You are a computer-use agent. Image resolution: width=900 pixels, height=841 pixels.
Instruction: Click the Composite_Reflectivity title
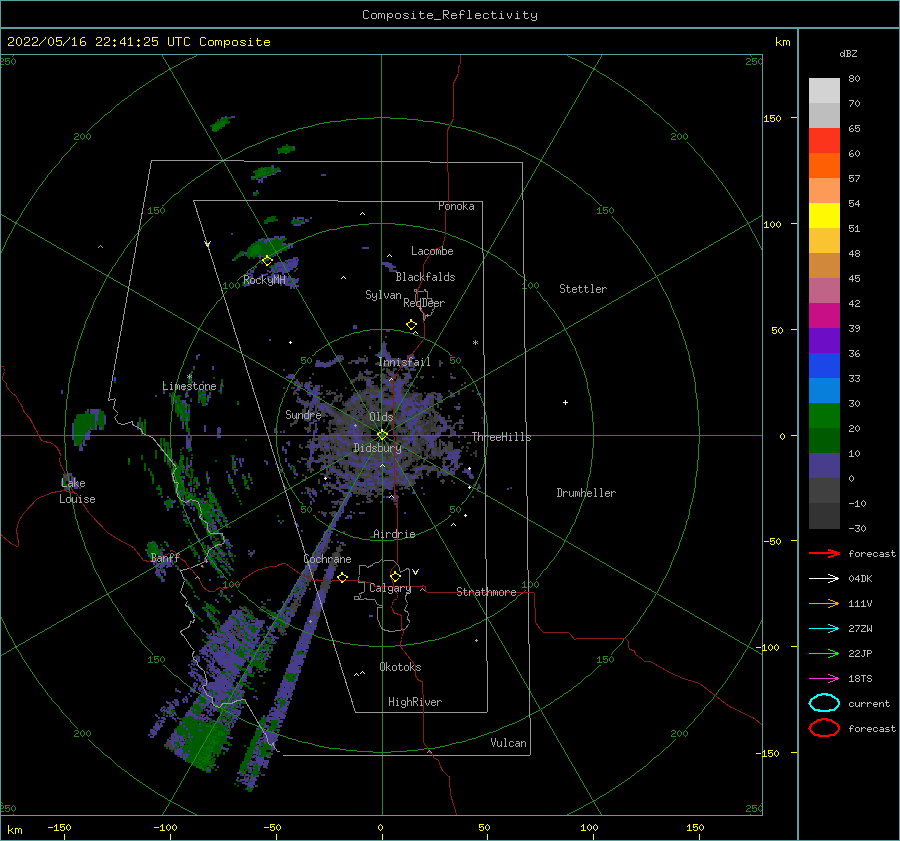[450, 15]
